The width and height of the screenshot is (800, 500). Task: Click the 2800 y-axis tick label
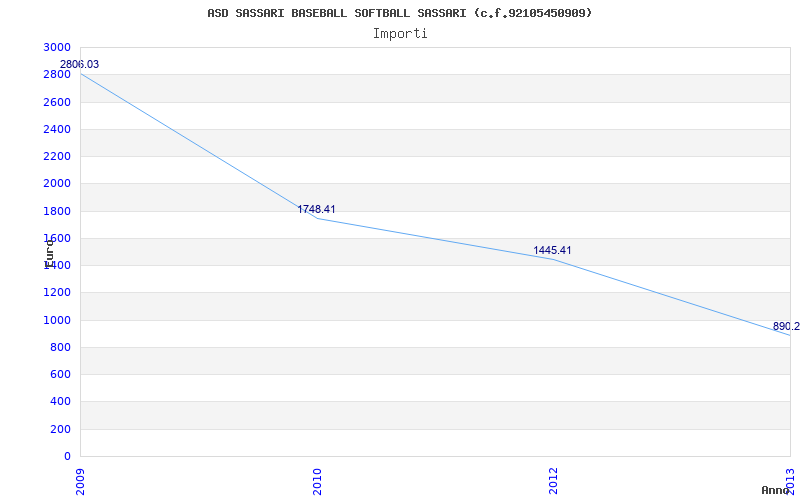point(57,74)
